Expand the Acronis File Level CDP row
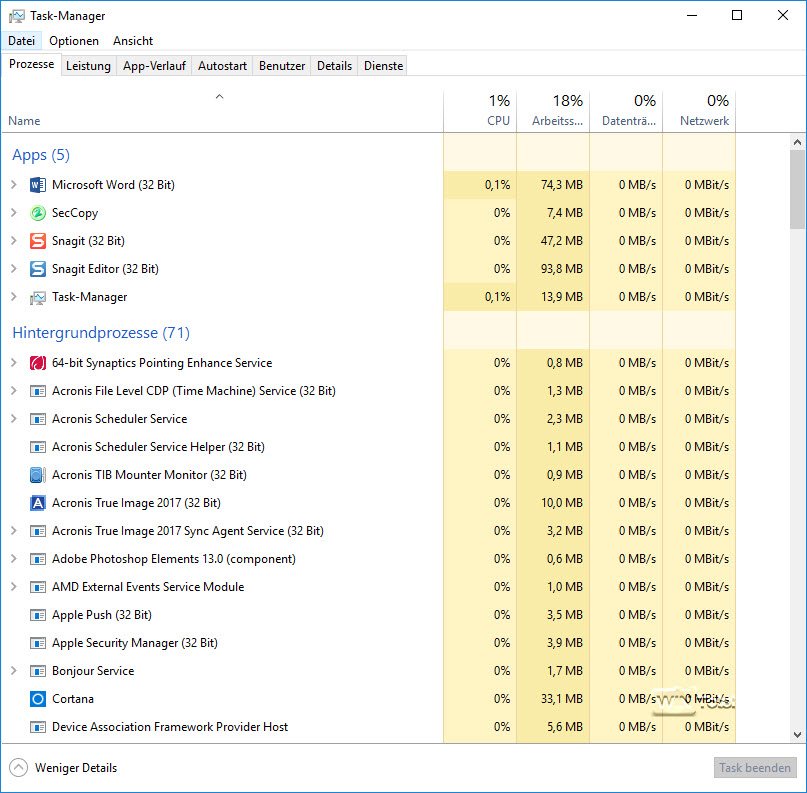 coord(14,391)
